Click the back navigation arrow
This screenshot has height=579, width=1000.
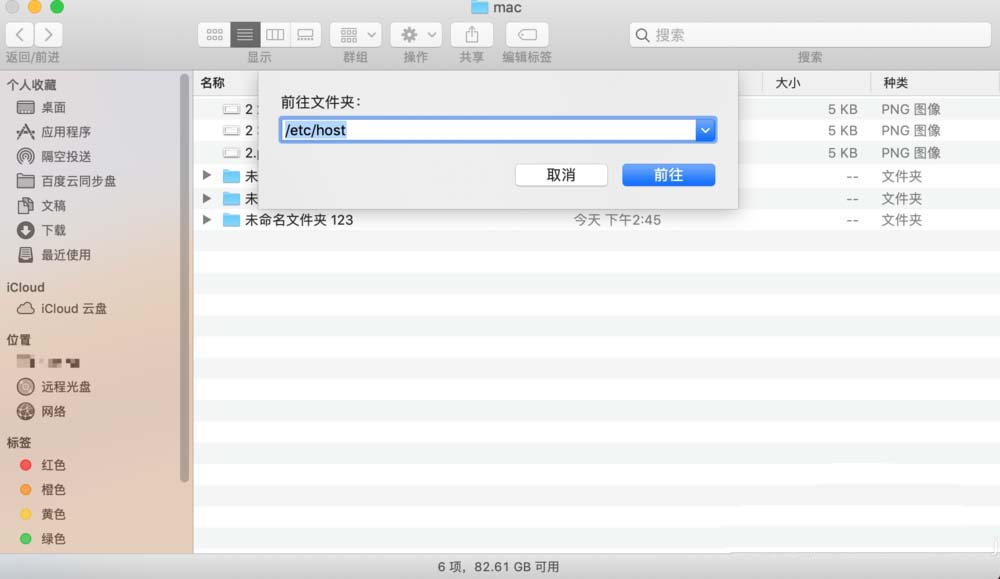coord(19,33)
